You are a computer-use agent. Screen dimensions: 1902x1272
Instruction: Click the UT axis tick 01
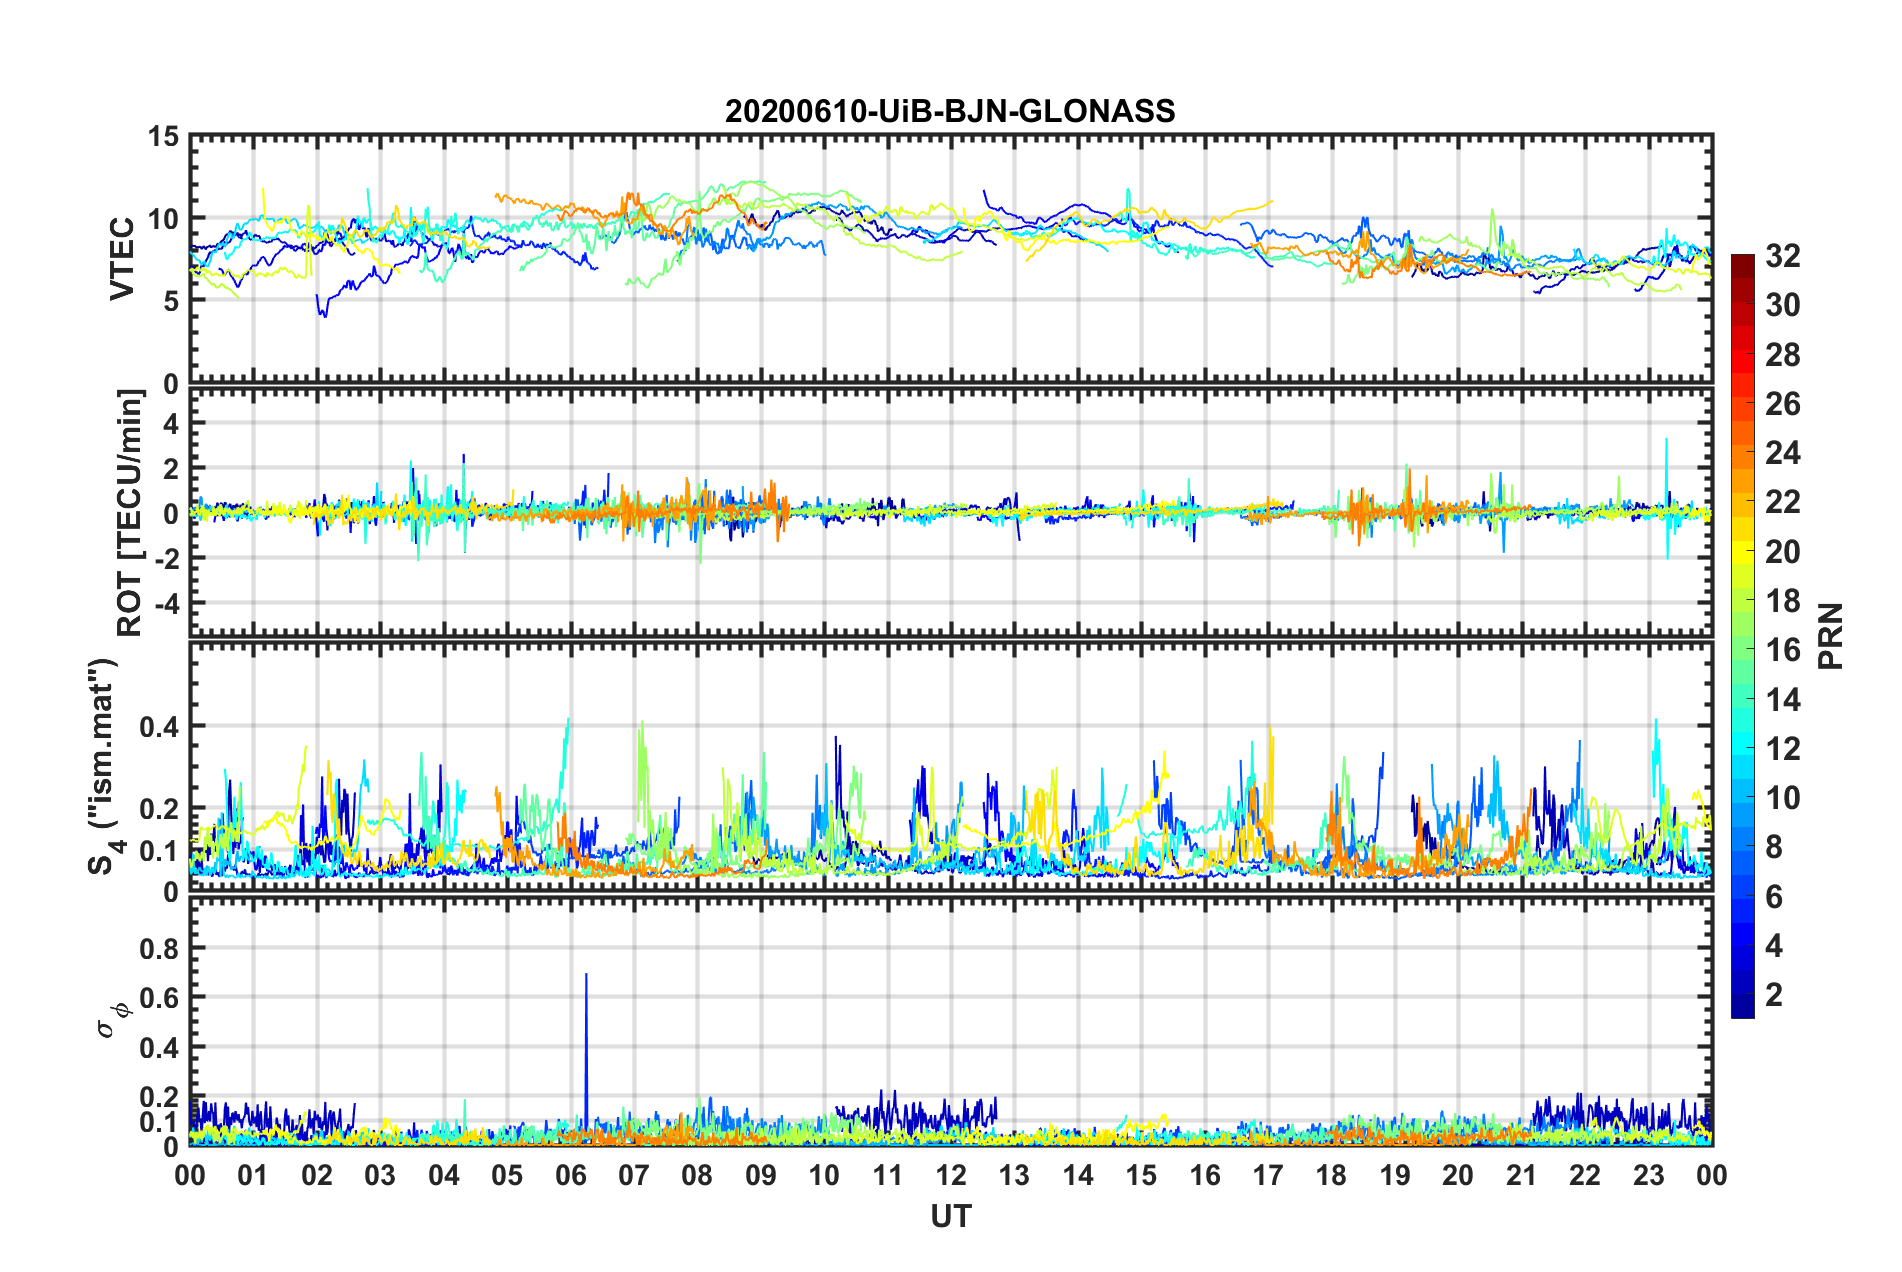[253, 1175]
